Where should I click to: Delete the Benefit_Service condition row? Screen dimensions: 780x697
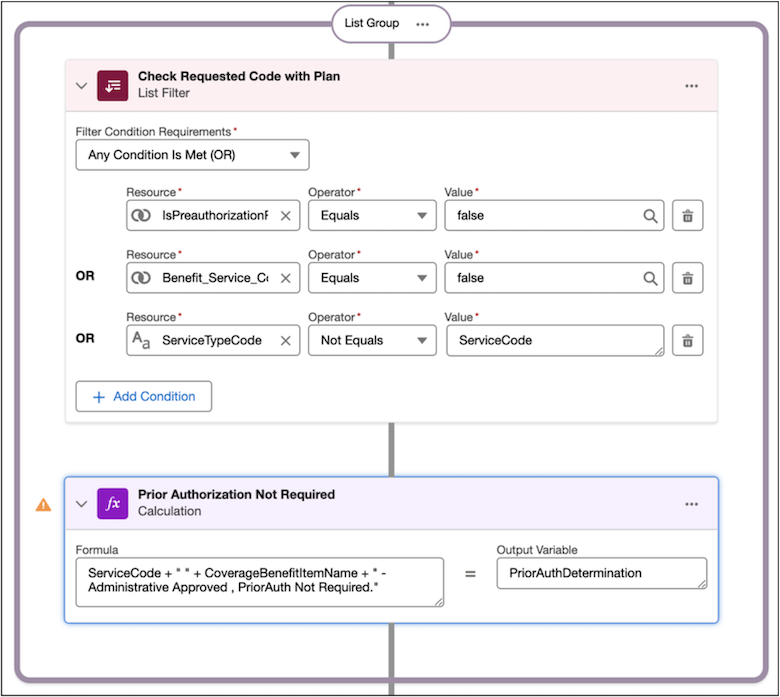[687, 278]
